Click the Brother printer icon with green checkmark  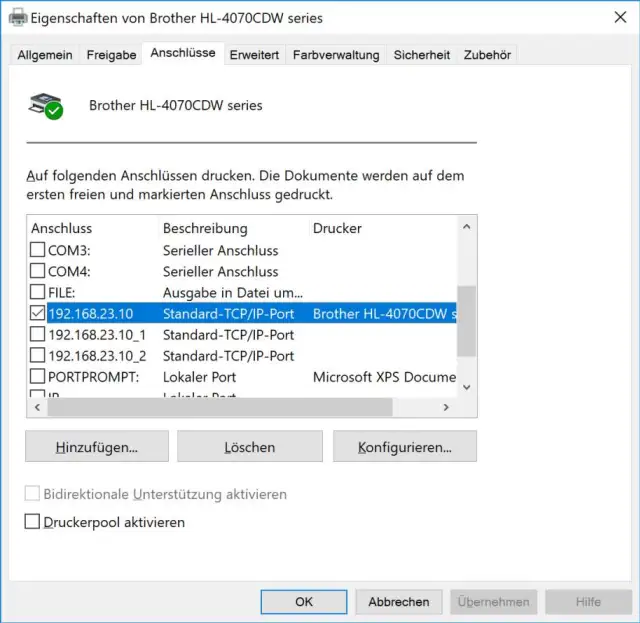46,106
